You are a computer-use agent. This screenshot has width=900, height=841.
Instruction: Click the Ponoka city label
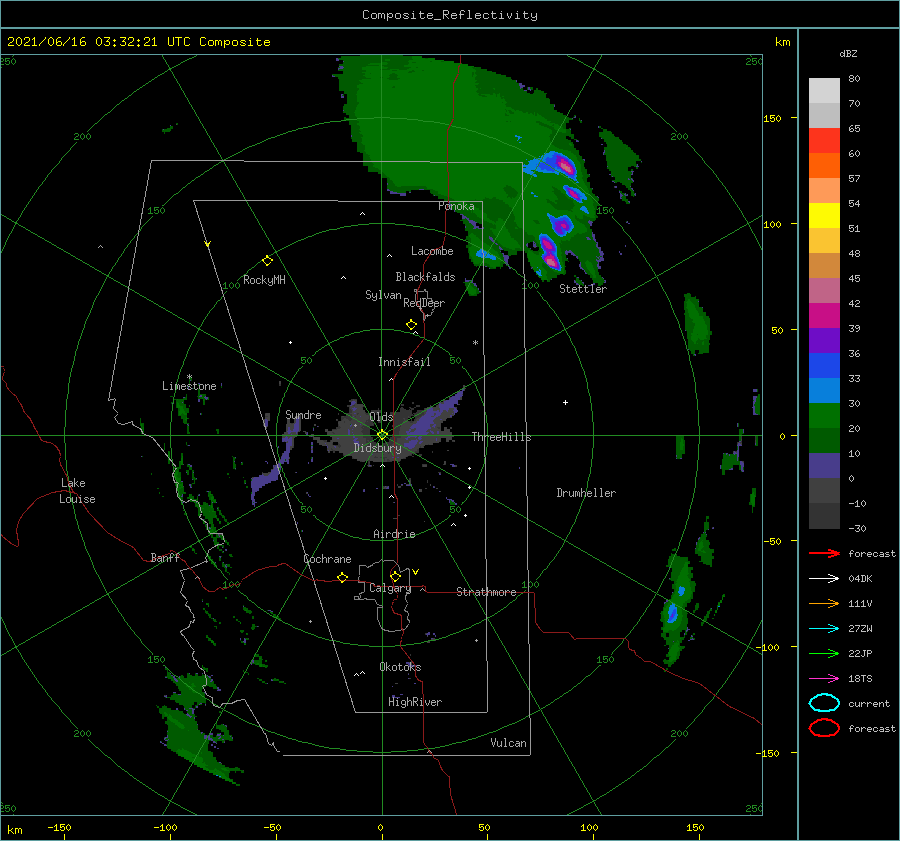[456, 206]
